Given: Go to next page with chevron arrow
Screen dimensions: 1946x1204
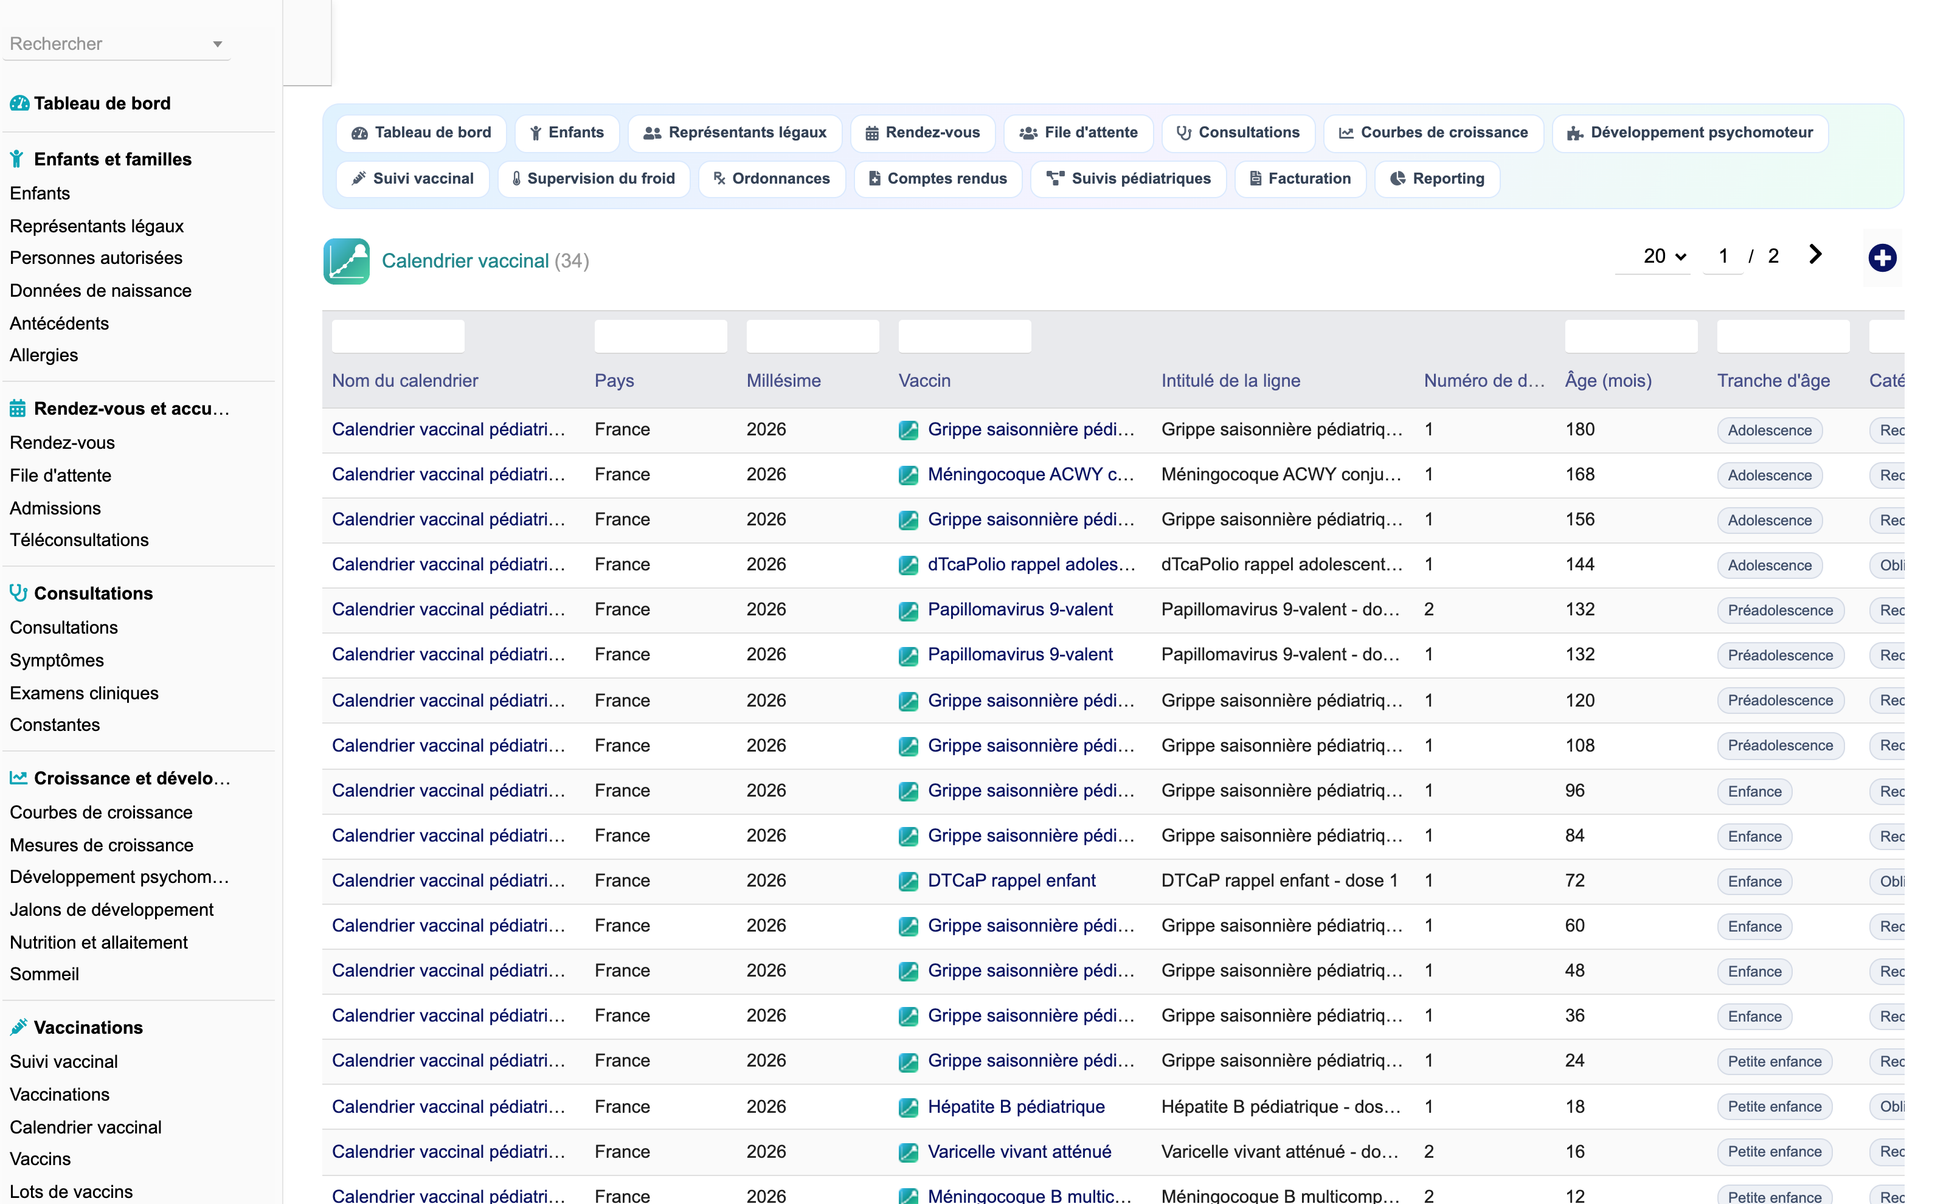Looking at the screenshot, I should point(1815,255).
